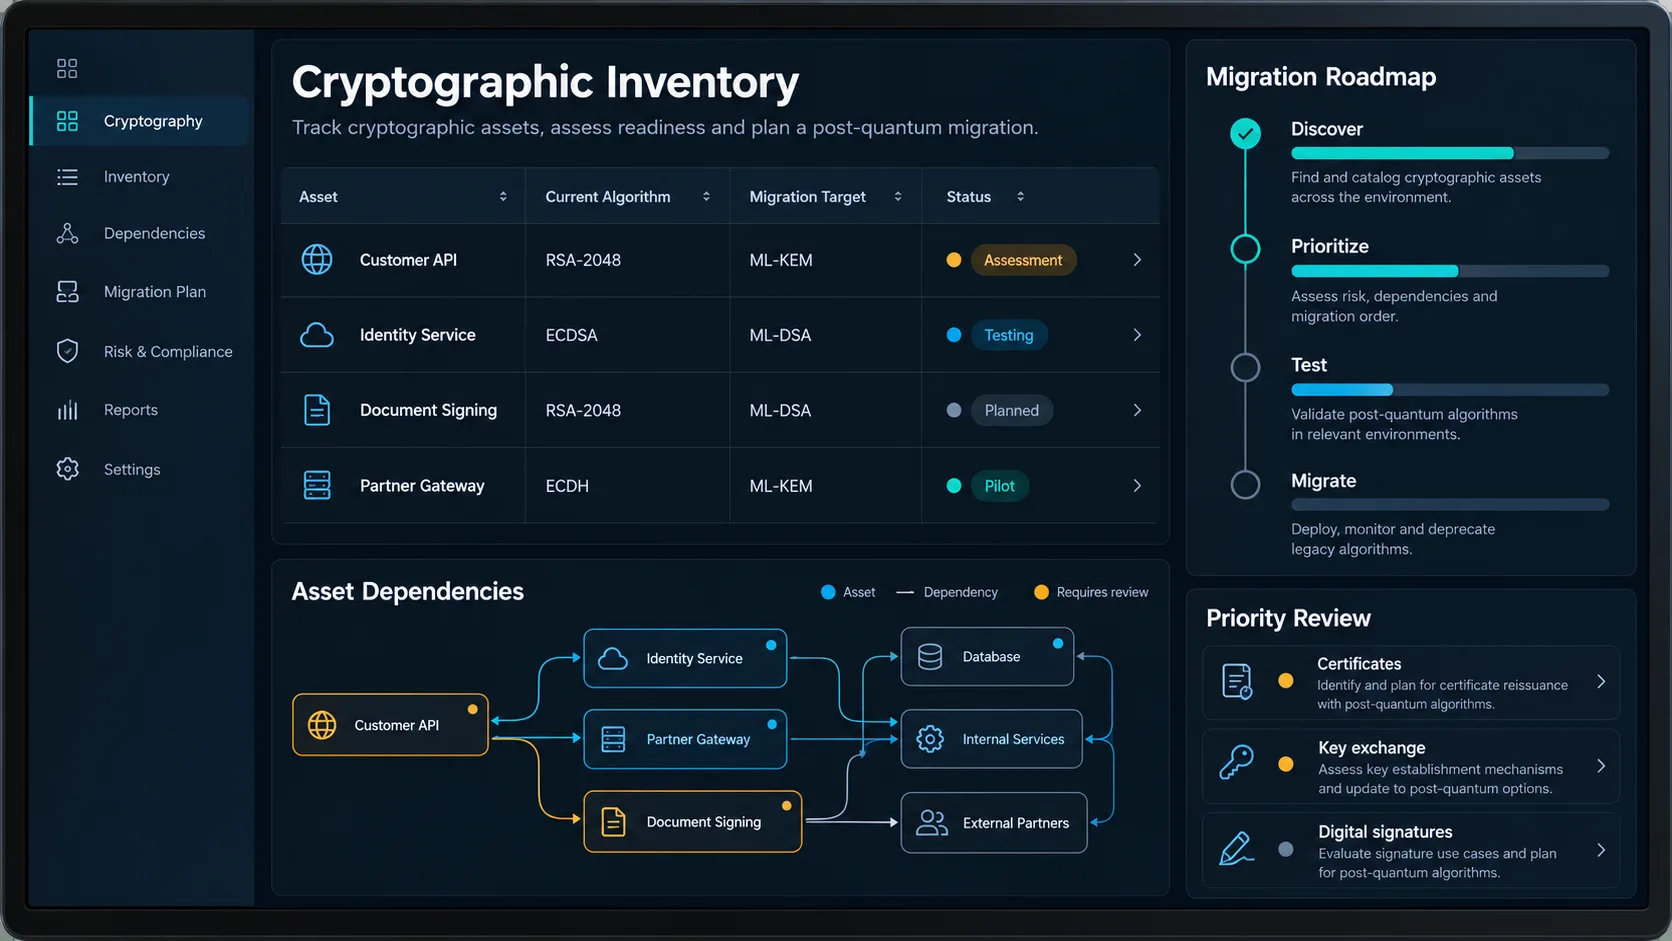Sort by Migration Target column arrows
The image size is (1672, 941).
(x=898, y=197)
